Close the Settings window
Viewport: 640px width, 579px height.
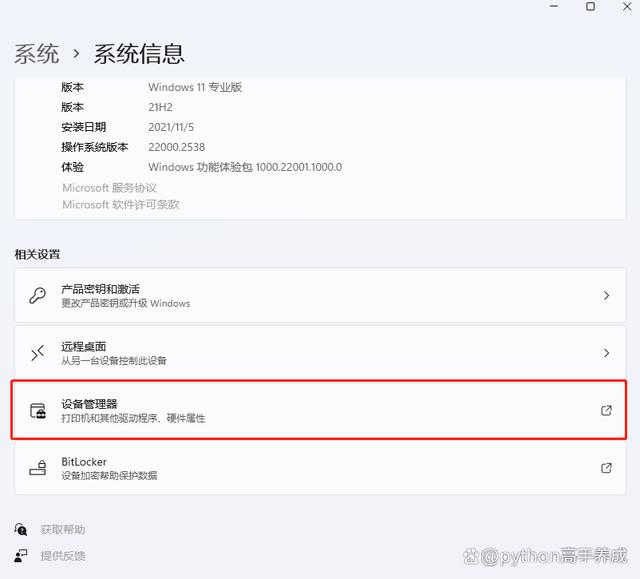tap(627, 6)
